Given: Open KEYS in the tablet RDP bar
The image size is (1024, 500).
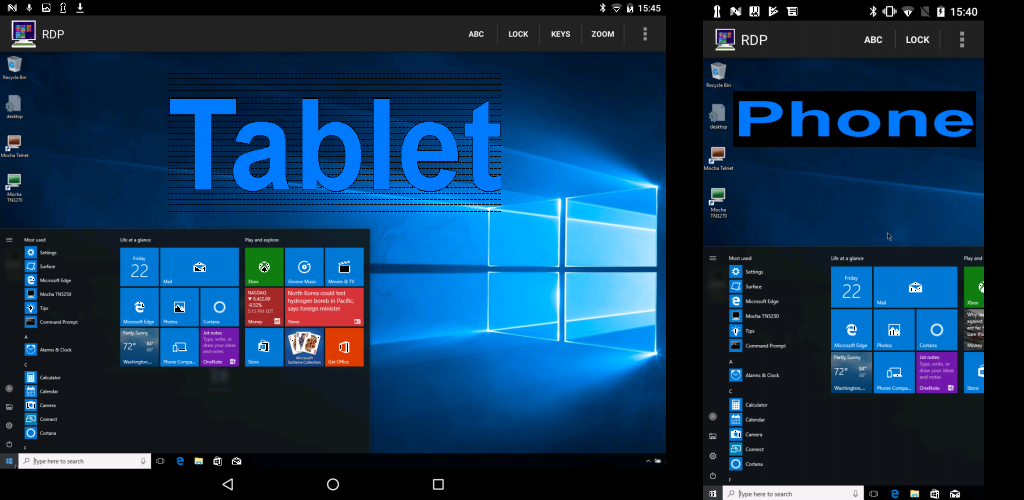Looking at the screenshot, I should pos(560,34).
